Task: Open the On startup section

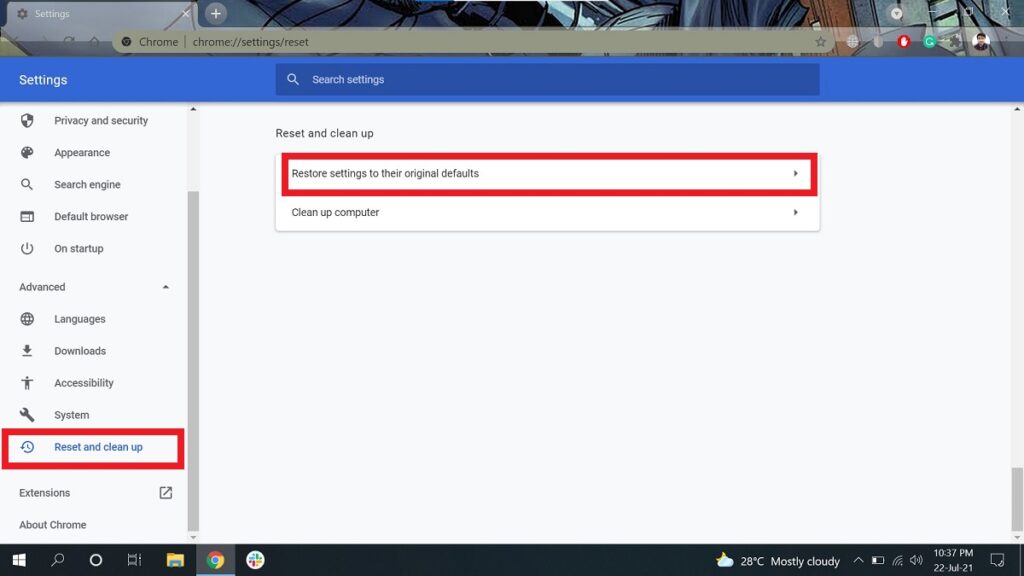Action: pyautogui.click(x=78, y=249)
